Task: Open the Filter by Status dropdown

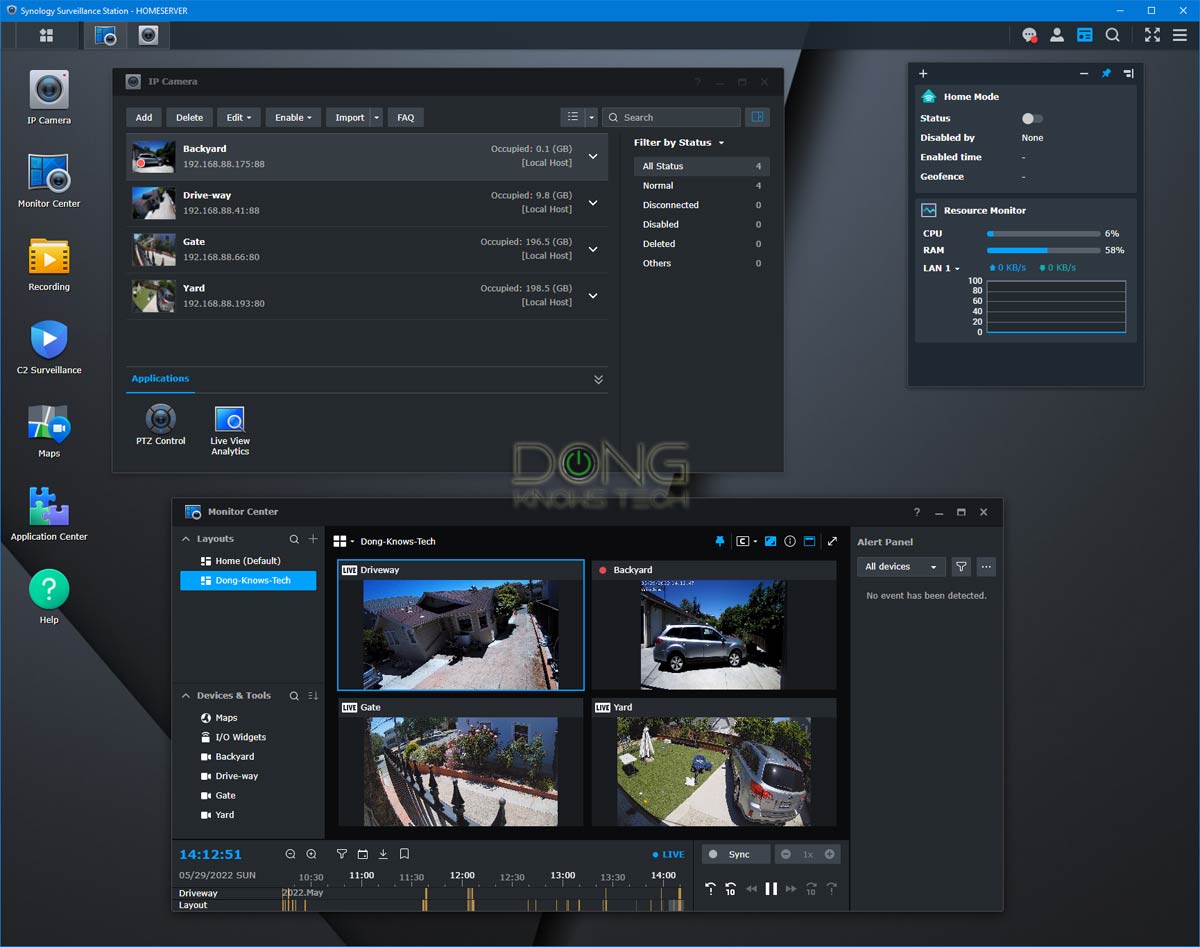Action: tap(679, 142)
